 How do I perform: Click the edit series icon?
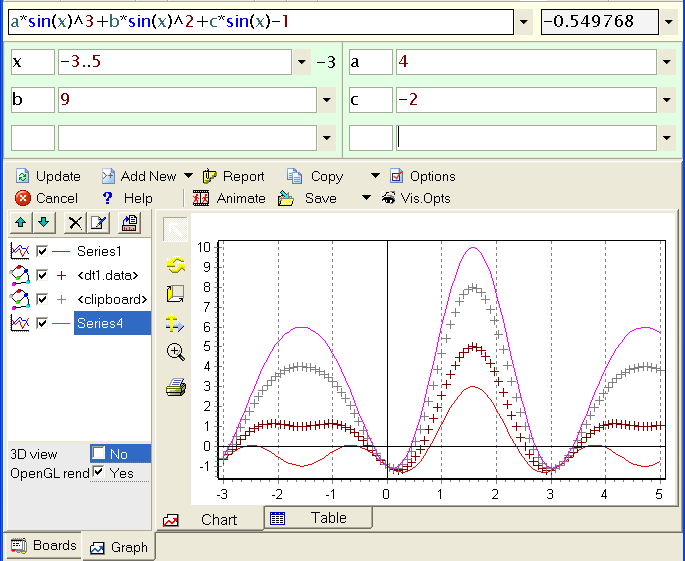pyautogui.click(x=98, y=222)
